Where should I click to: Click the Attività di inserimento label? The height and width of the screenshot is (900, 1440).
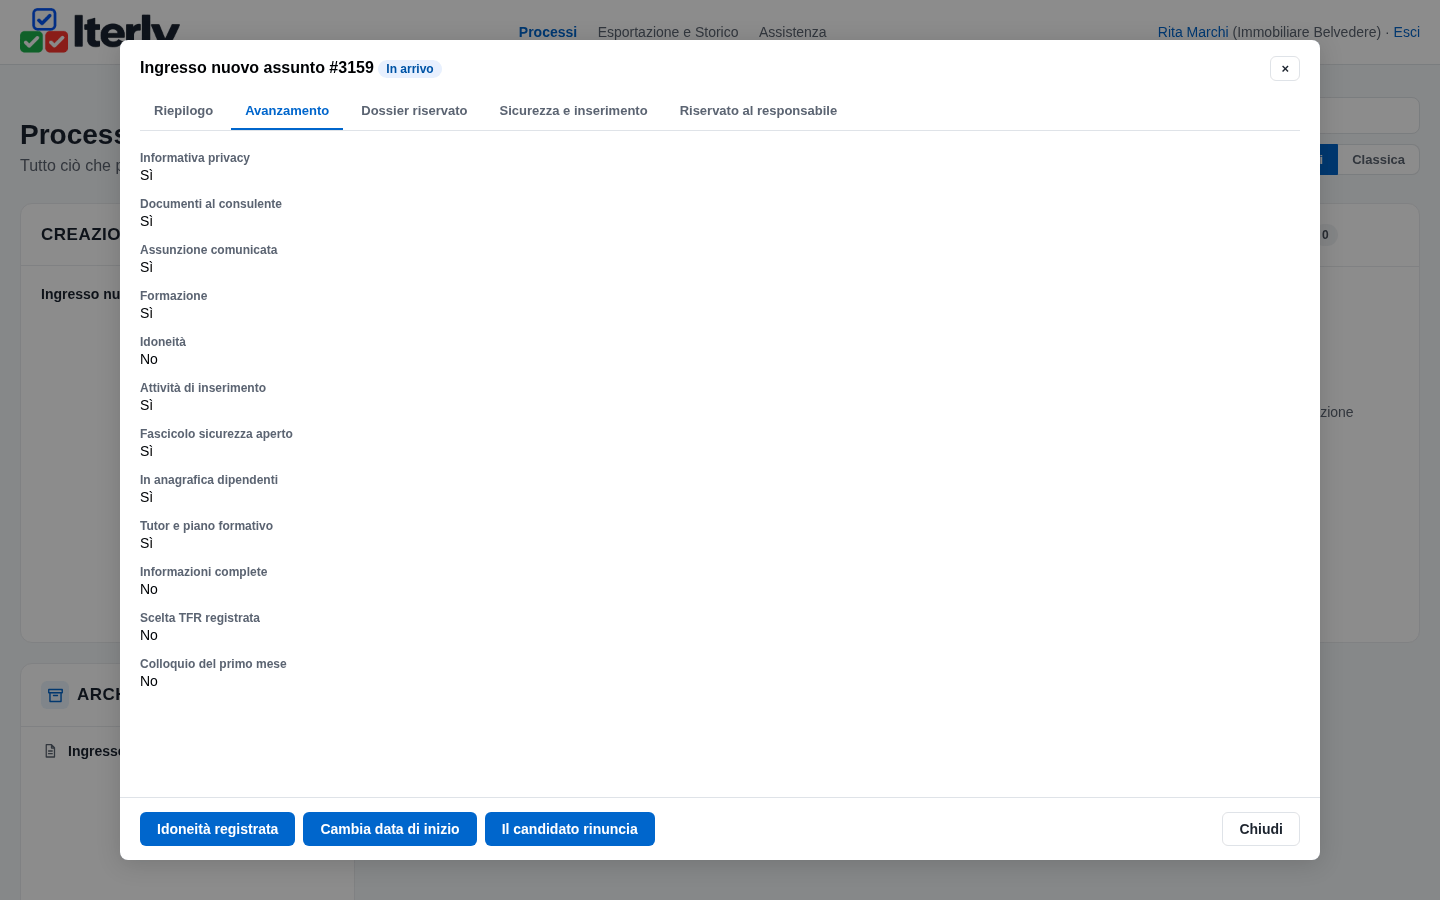pos(203,388)
